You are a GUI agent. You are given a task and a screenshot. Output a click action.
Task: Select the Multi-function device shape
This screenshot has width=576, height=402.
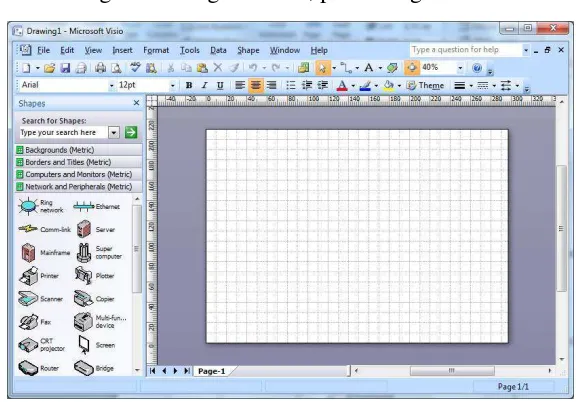[100, 322]
